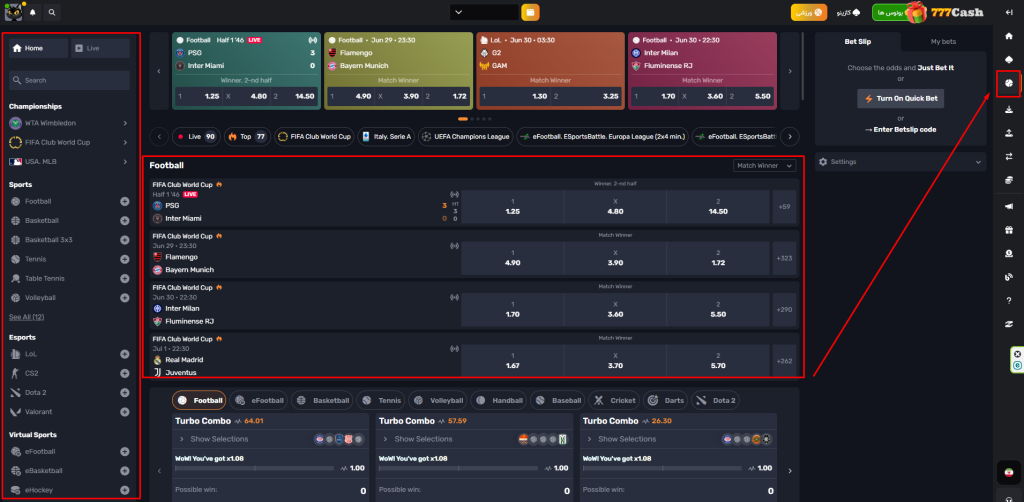
Task: Expand Show Selections on the 57.59 Turbo Combo
Action: (x=423, y=439)
